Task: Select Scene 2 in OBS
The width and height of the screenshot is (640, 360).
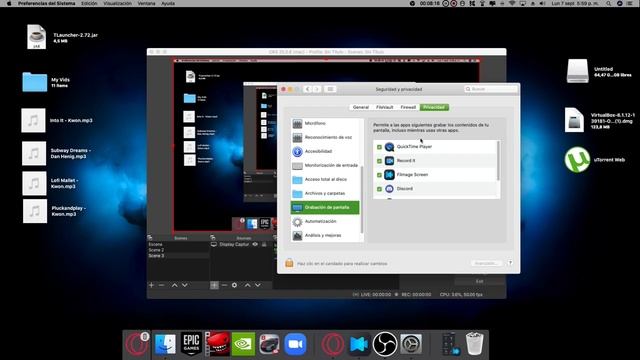Action: [178, 250]
